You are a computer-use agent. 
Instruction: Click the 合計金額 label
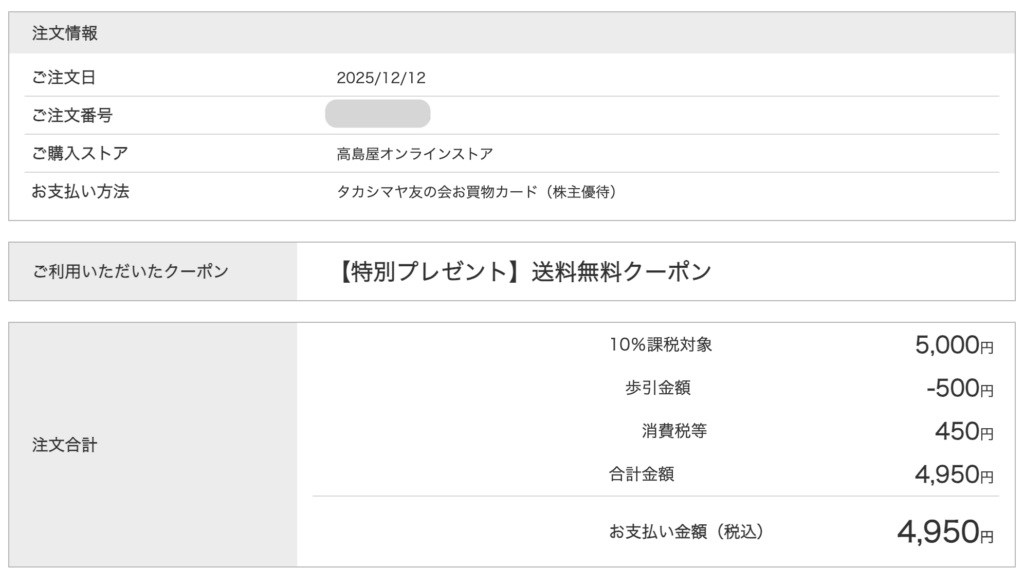pos(642,474)
